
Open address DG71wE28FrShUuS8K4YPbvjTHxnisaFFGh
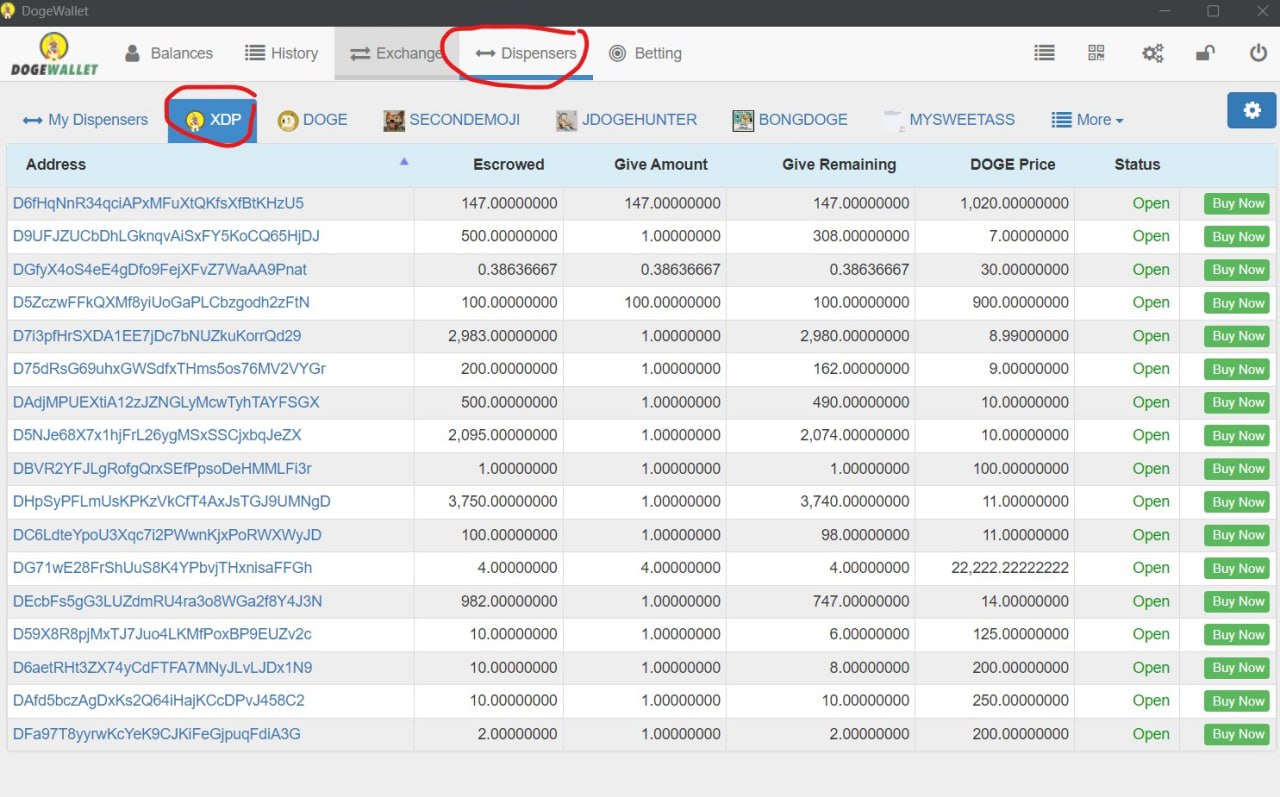click(x=162, y=568)
